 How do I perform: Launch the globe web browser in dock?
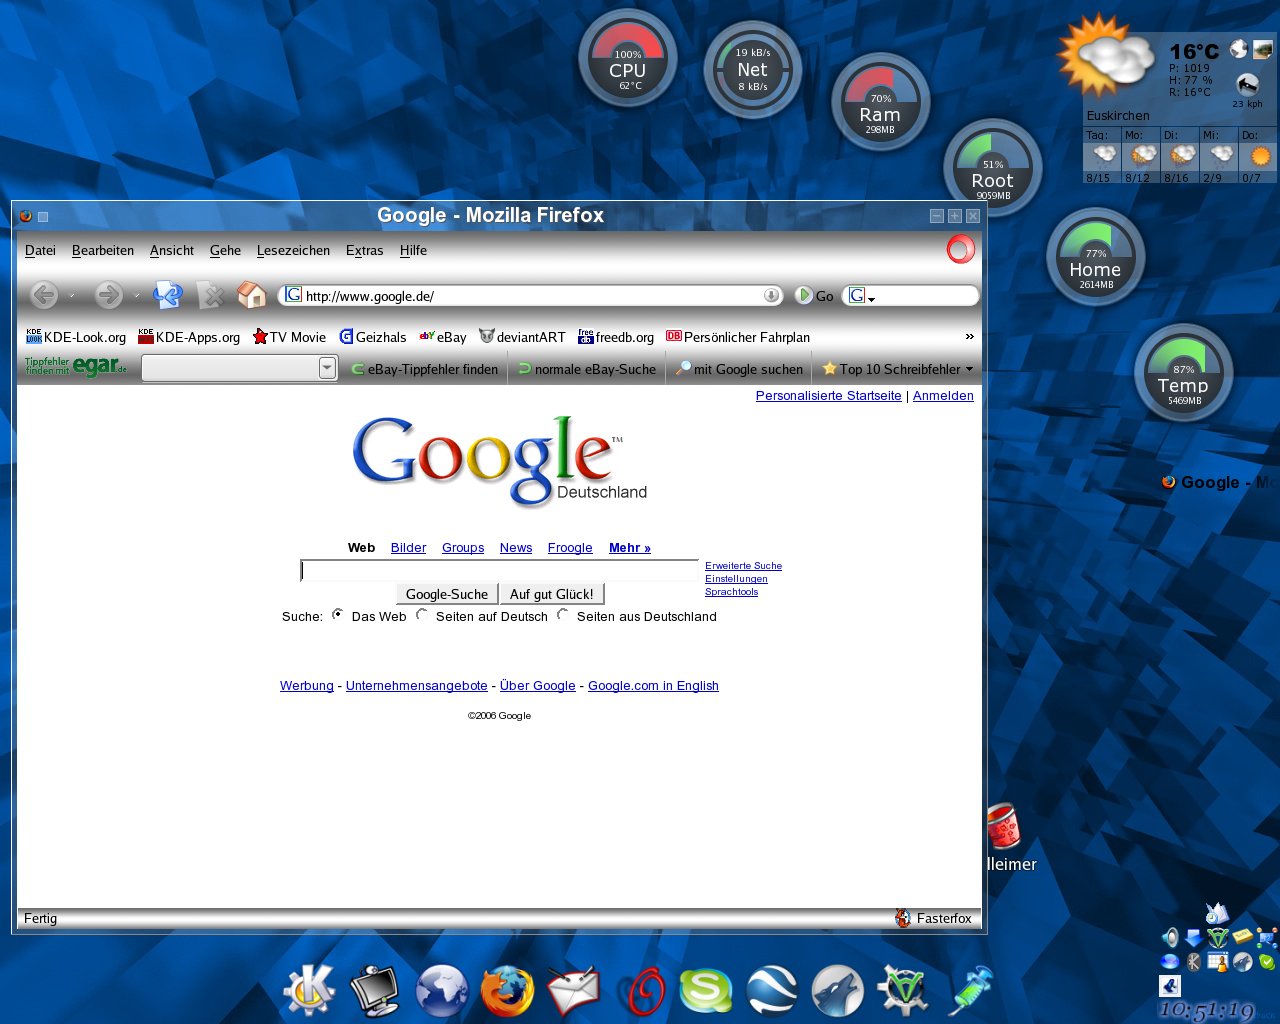442,991
